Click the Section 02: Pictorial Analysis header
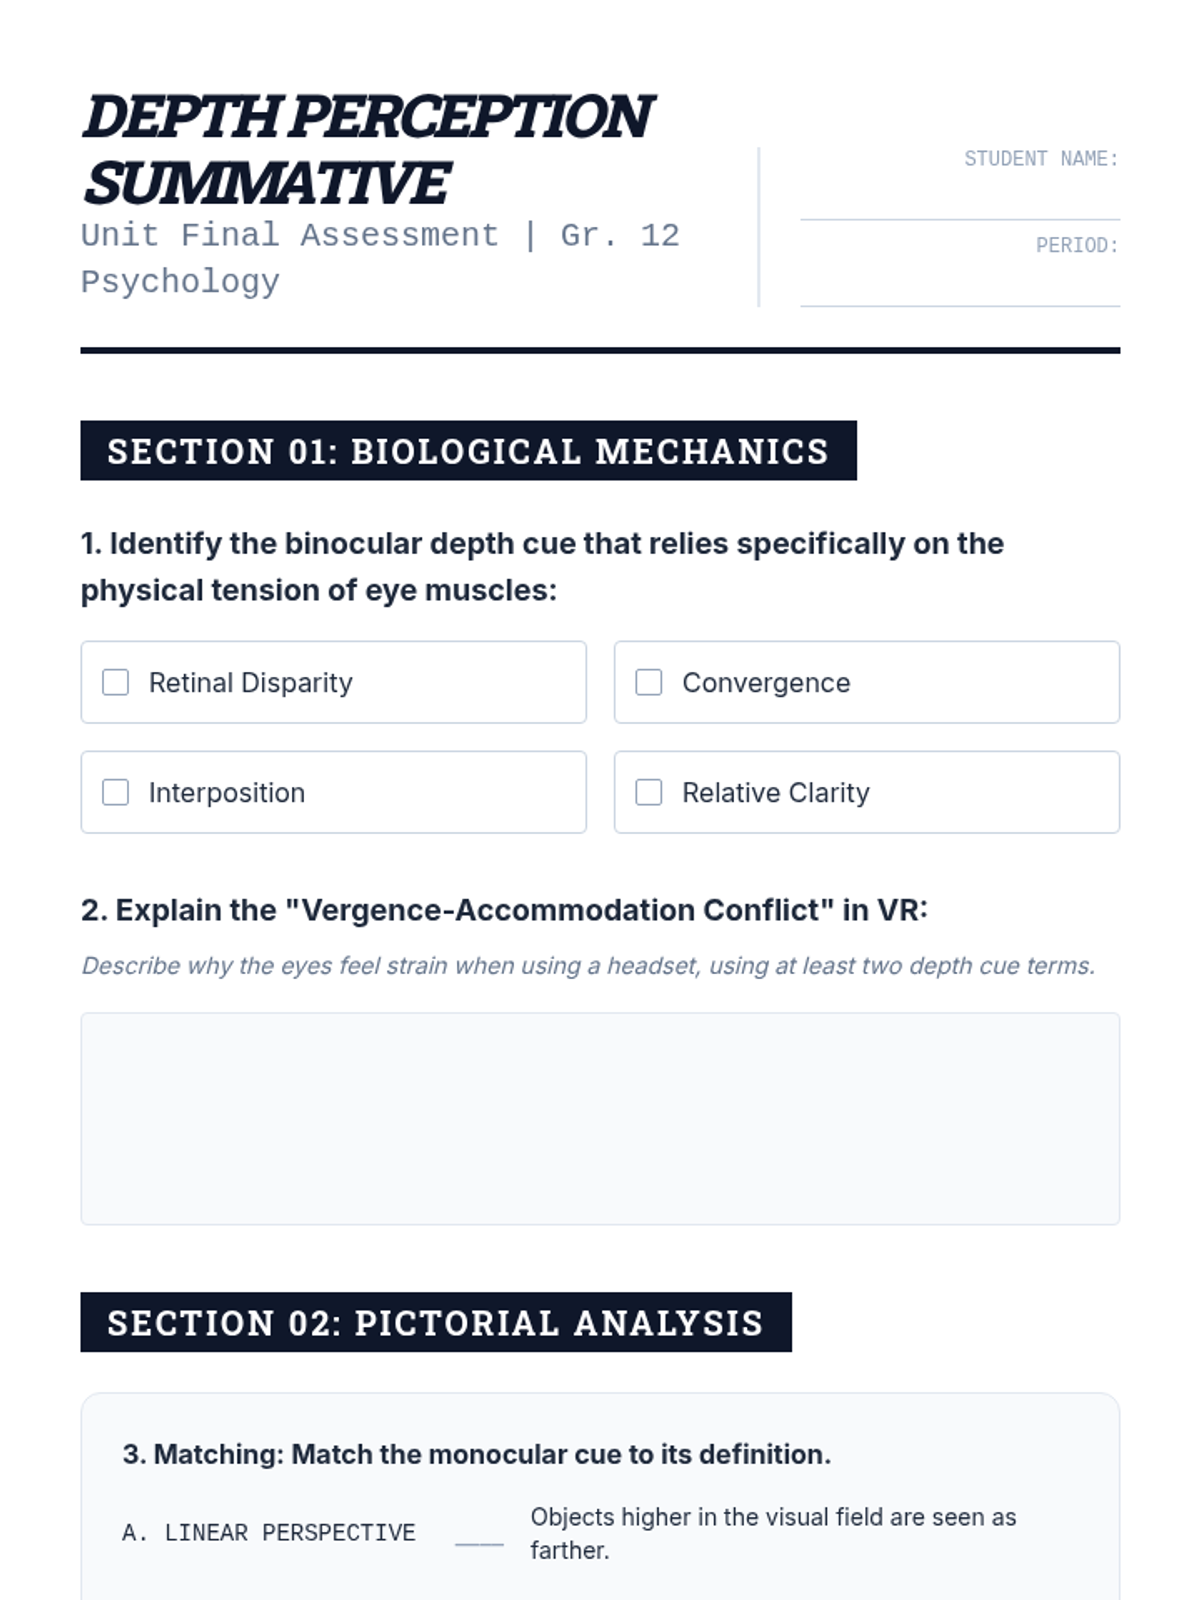Screen dimensions: 1200x1600 [435, 1322]
